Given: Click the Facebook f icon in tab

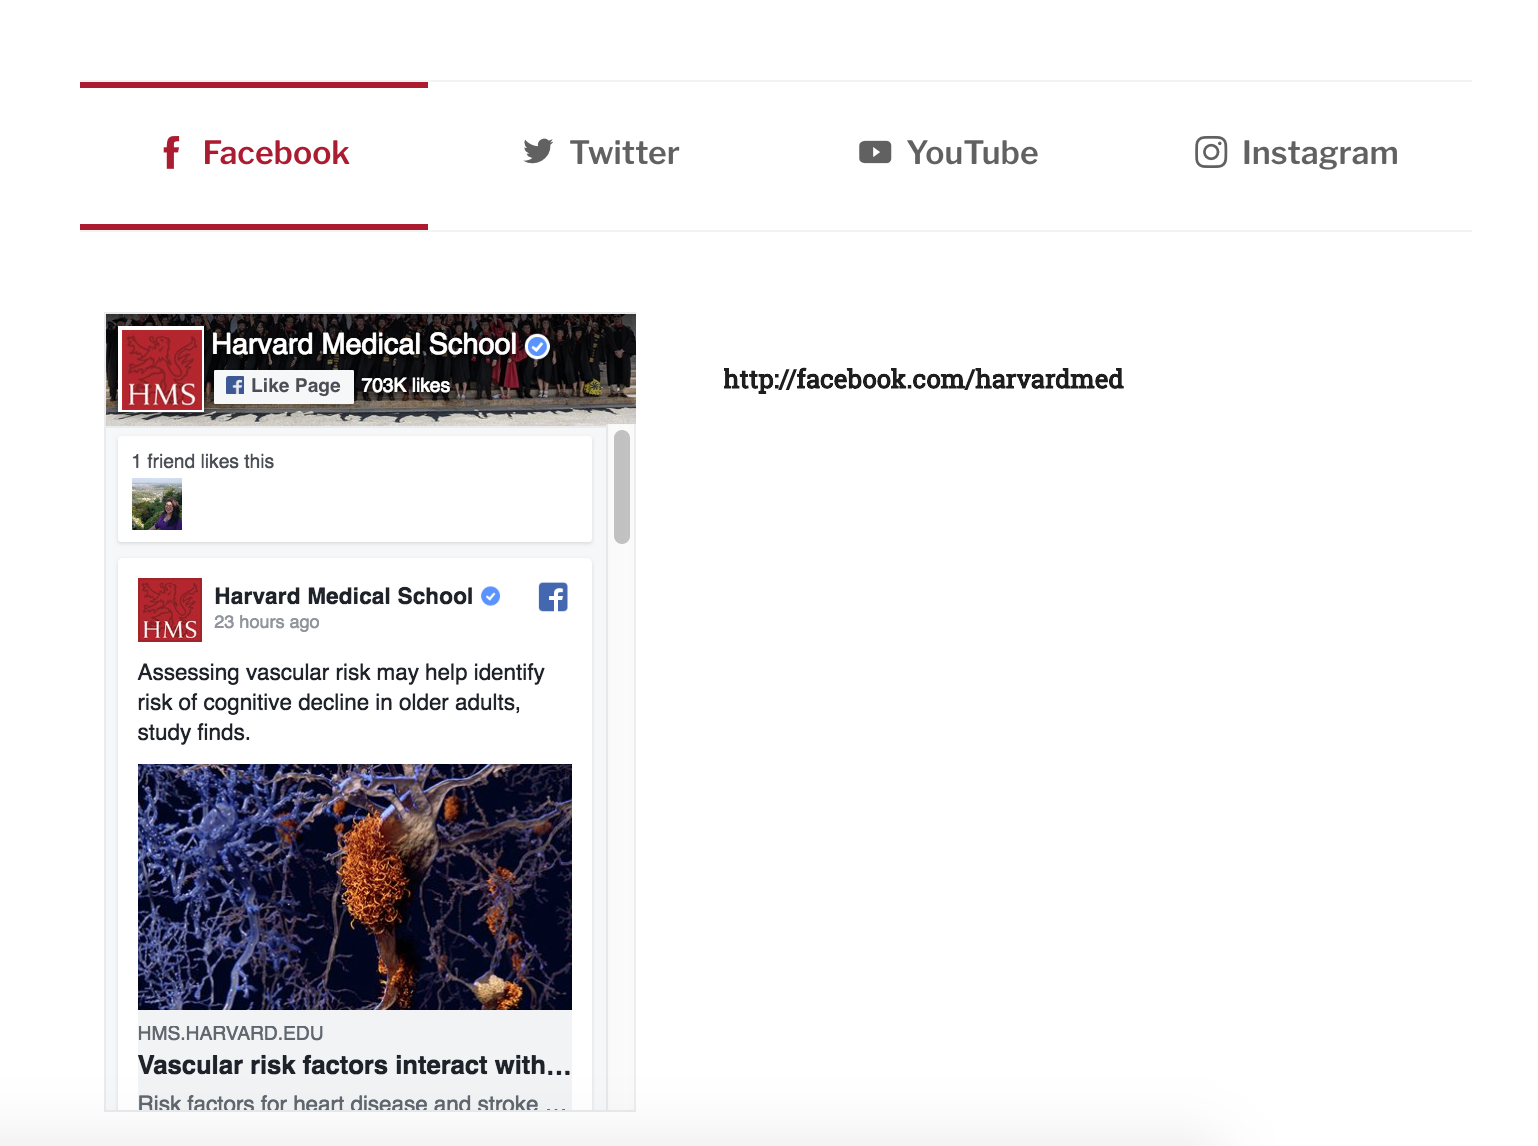Looking at the screenshot, I should pyautogui.click(x=171, y=153).
